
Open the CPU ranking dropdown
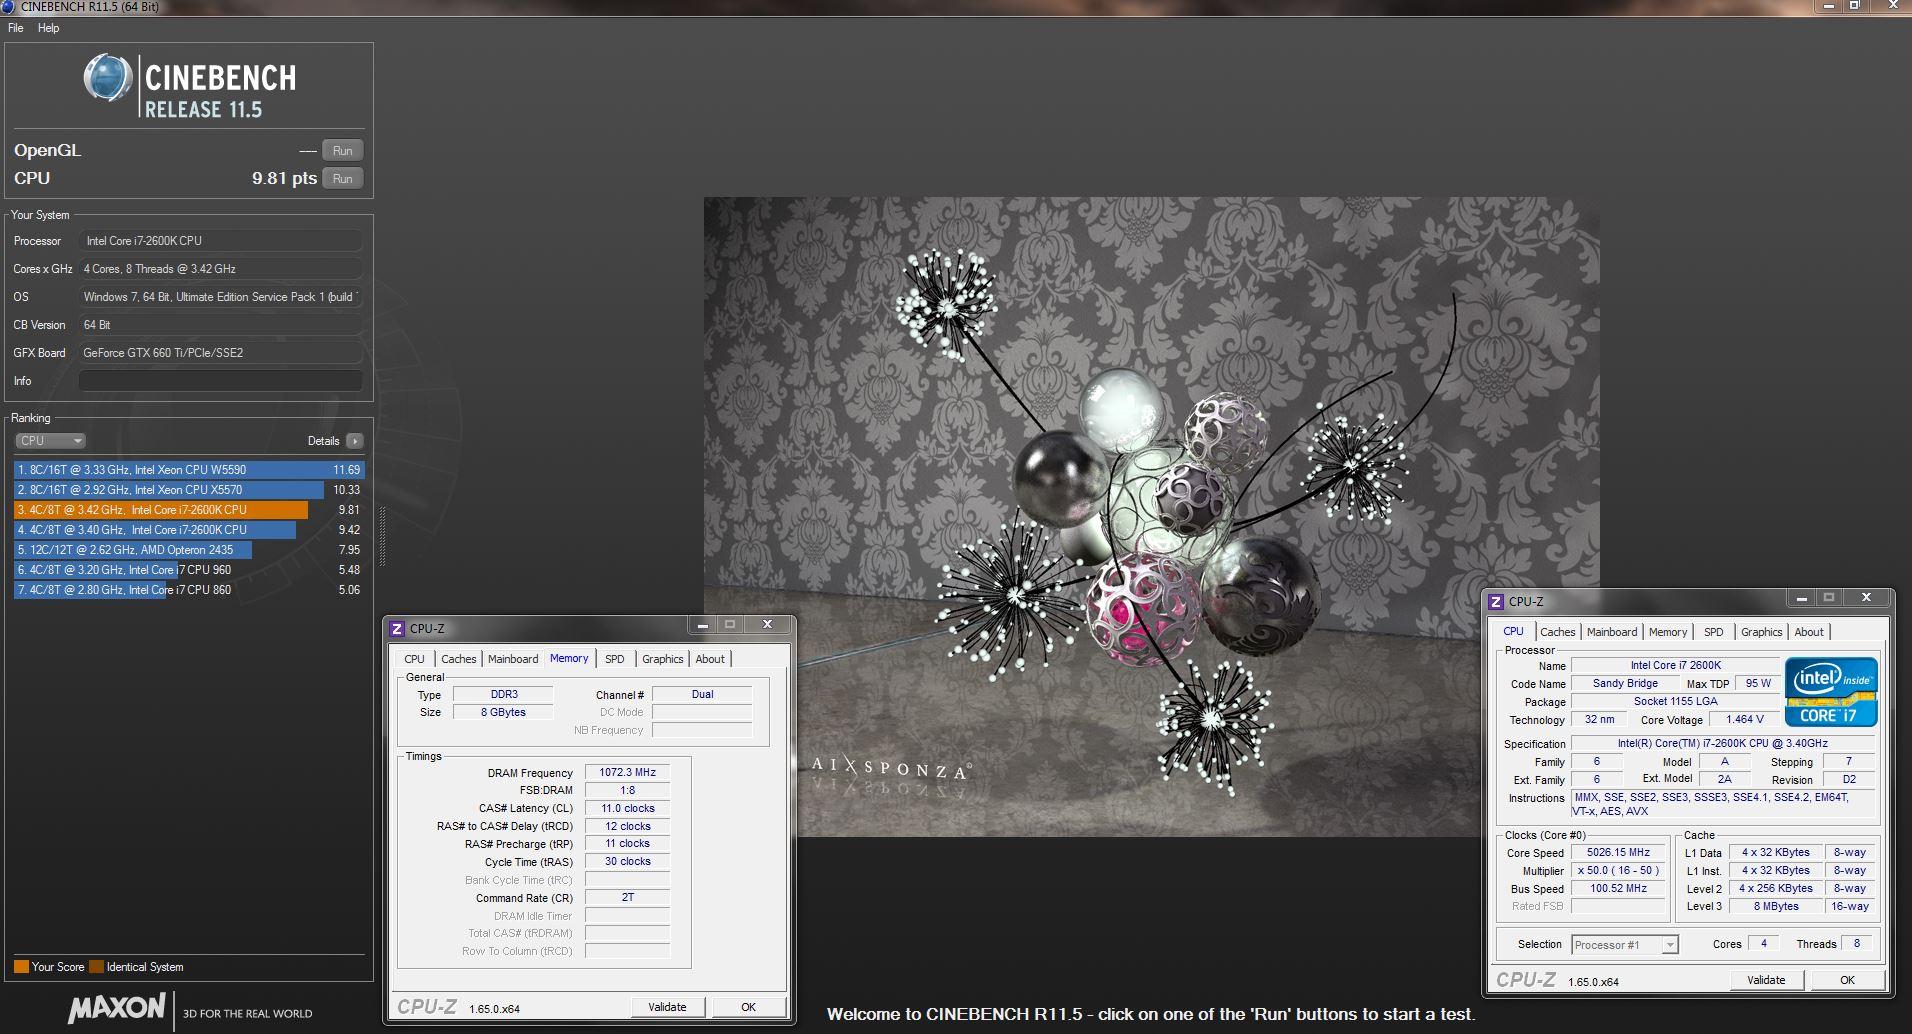(x=50, y=441)
